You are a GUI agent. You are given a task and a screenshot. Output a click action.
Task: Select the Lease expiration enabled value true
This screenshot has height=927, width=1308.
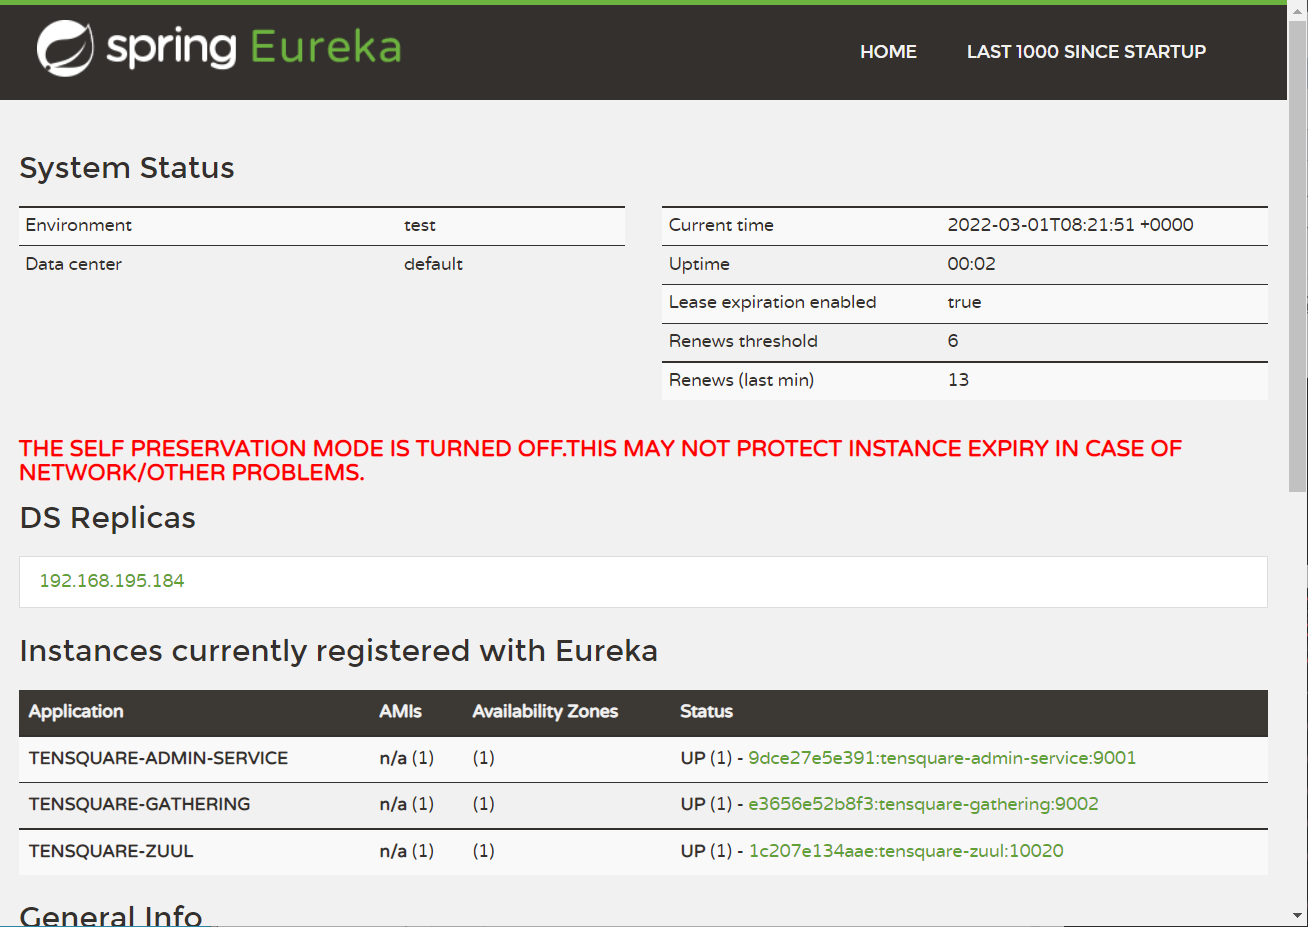click(964, 302)
